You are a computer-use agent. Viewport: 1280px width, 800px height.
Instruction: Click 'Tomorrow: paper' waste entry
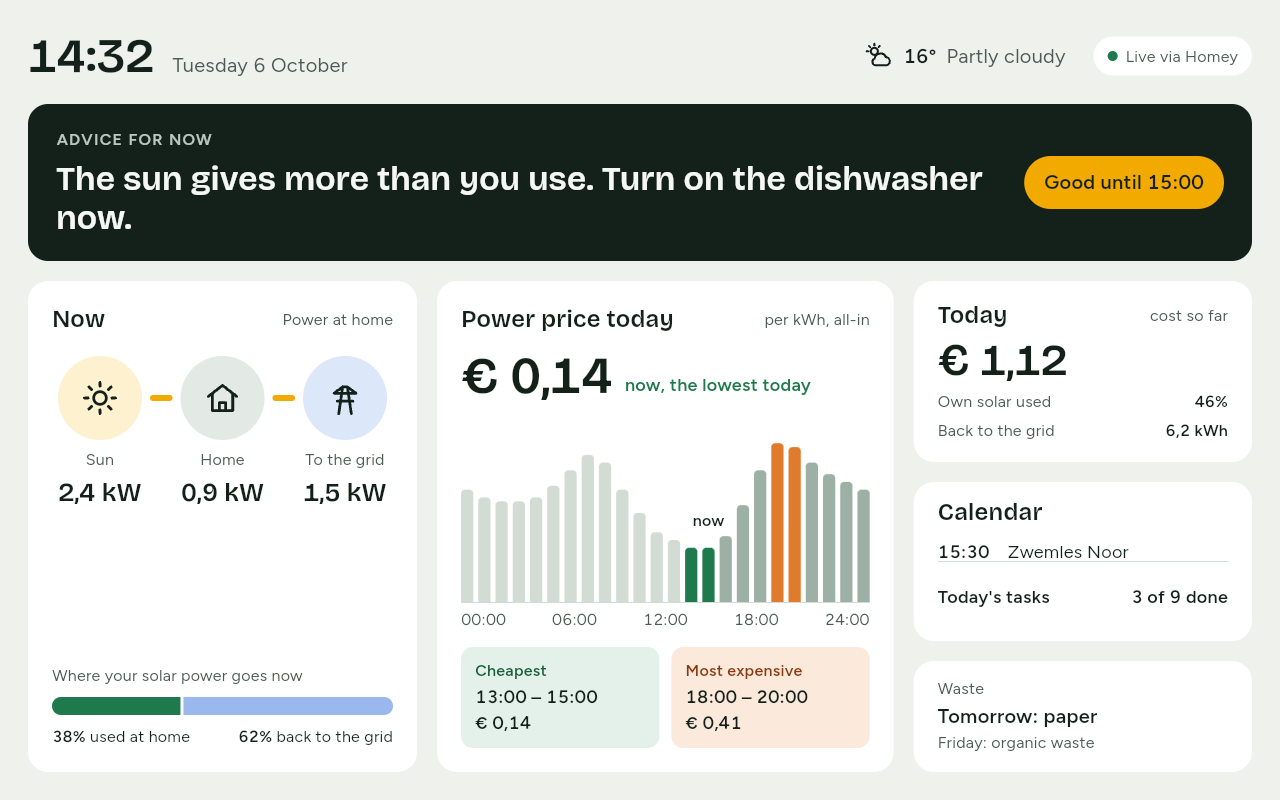click(1017, 716)
